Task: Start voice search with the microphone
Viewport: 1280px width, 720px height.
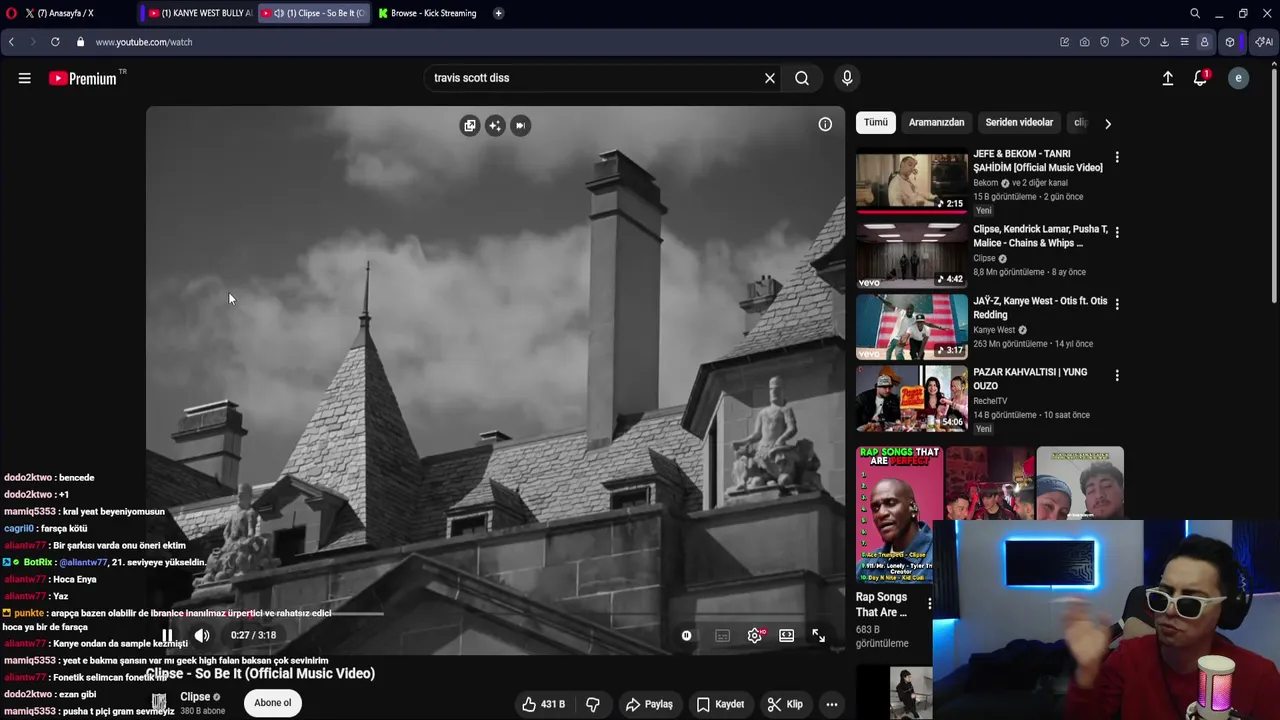Action: [x=847, y=78]
